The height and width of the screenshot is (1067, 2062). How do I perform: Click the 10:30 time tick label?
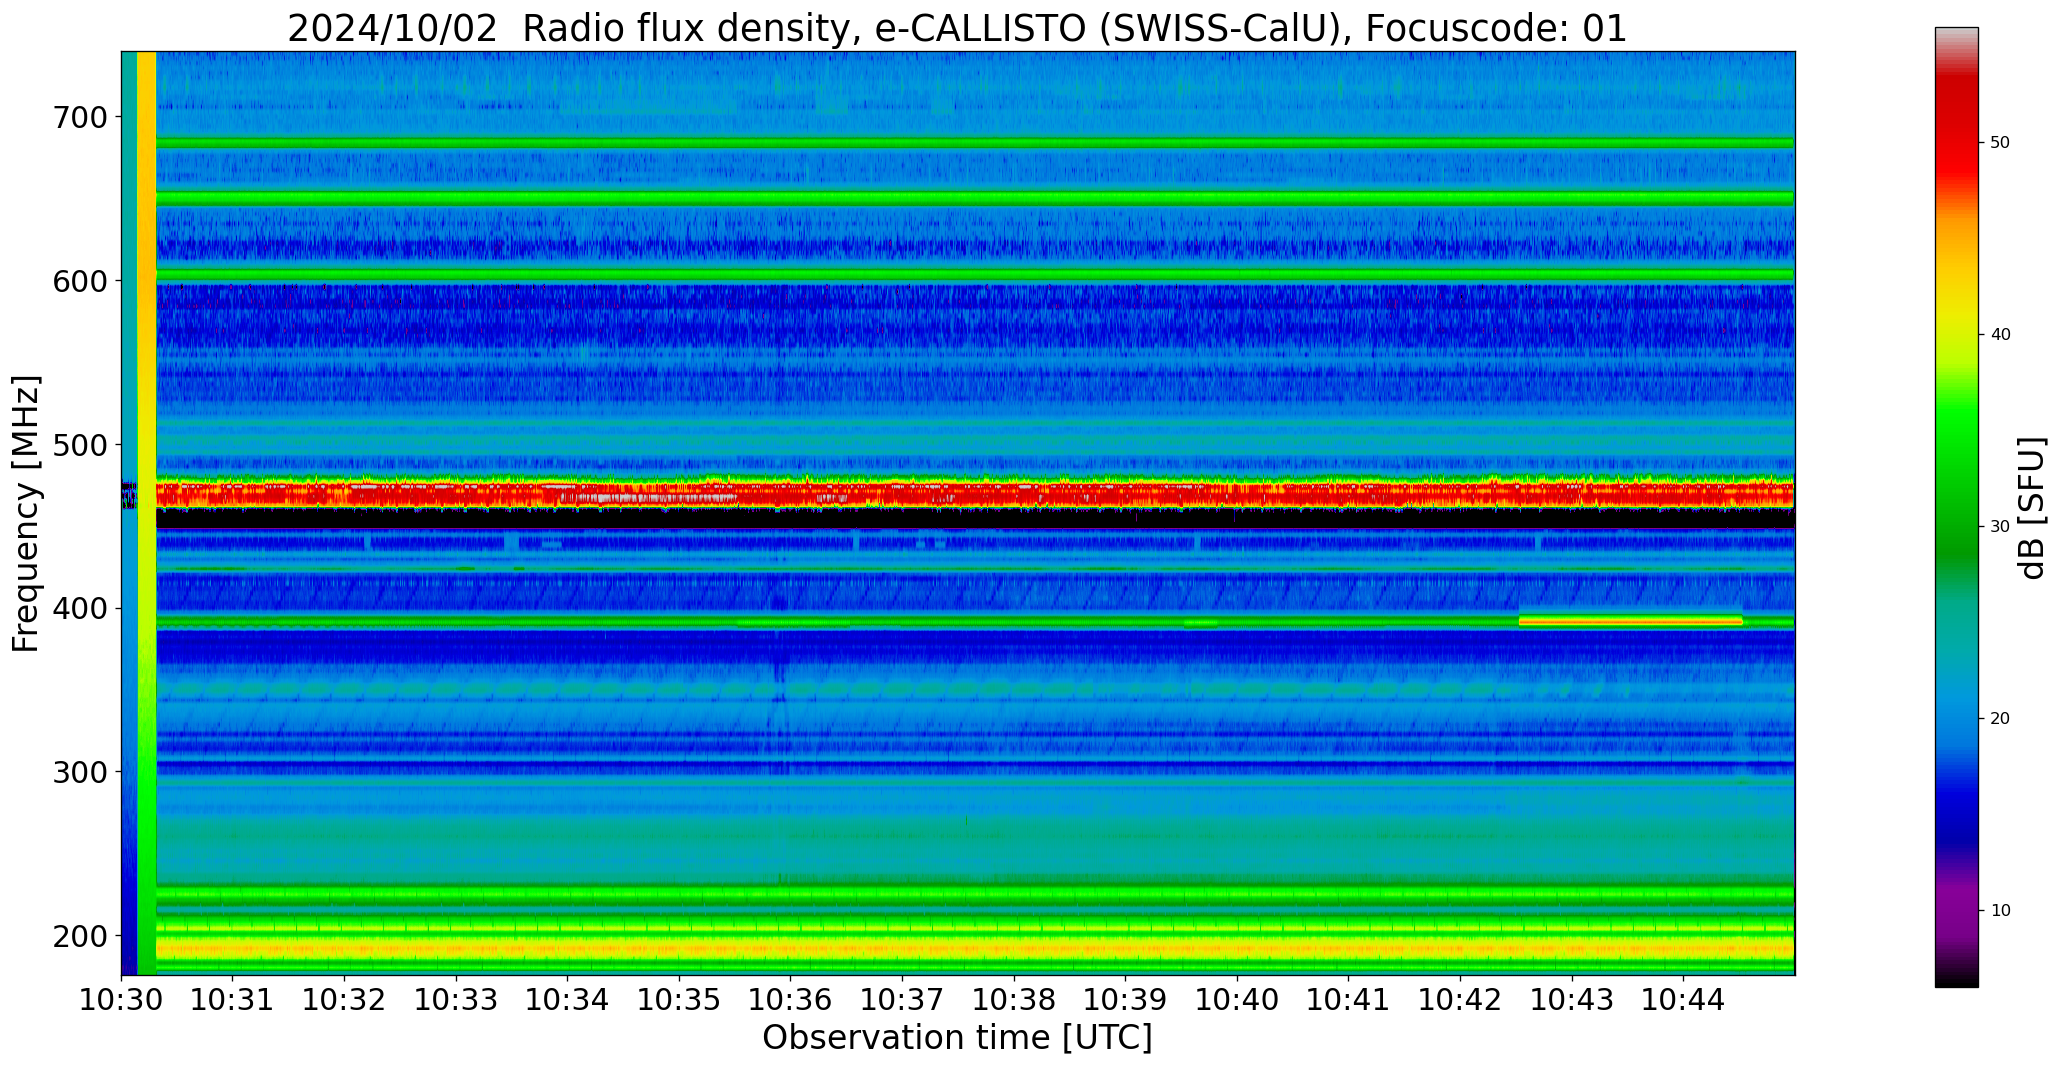click(x=121, y=999)
